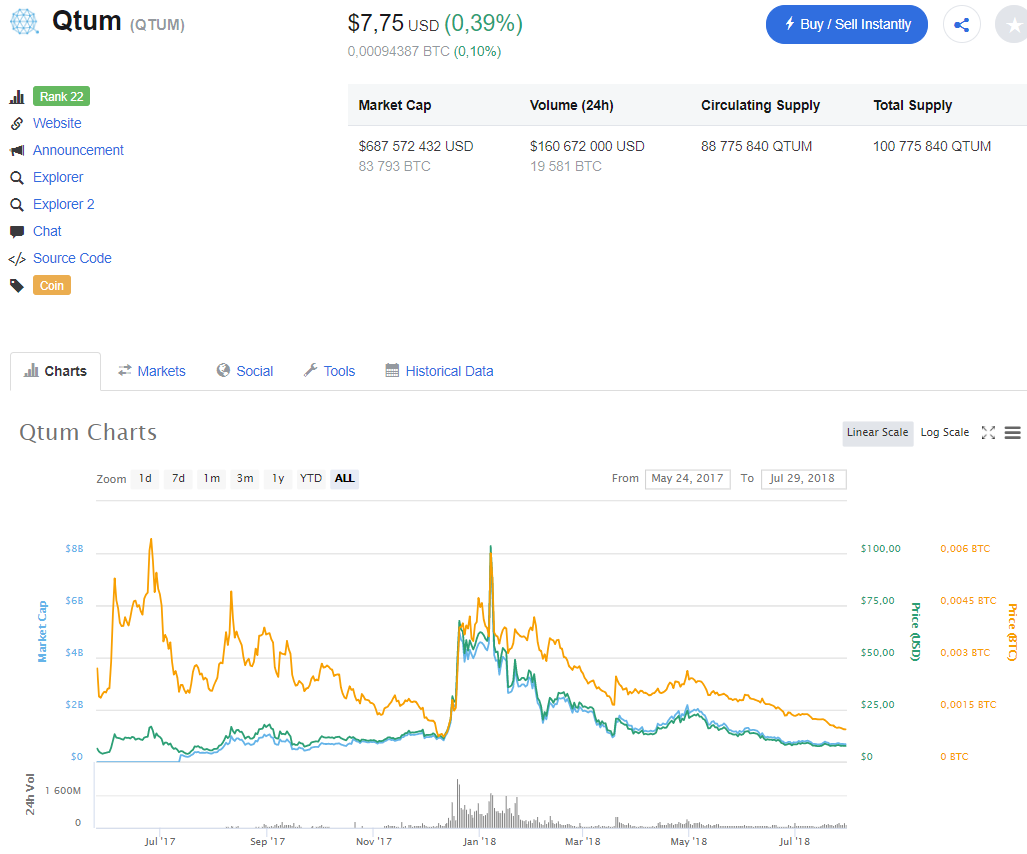
Task: Click the Qtum logo icon
Action: pyautogui.click(x=24, y=22)
